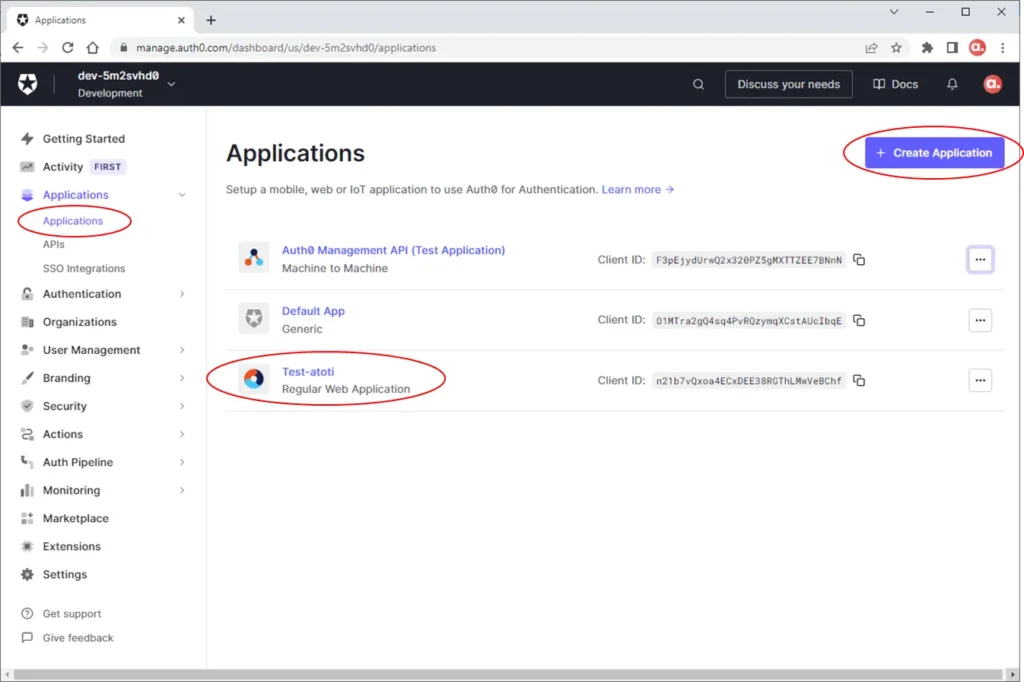Go to Getting Started
The height and width of the screenshot is (682, 1024).
84,138
